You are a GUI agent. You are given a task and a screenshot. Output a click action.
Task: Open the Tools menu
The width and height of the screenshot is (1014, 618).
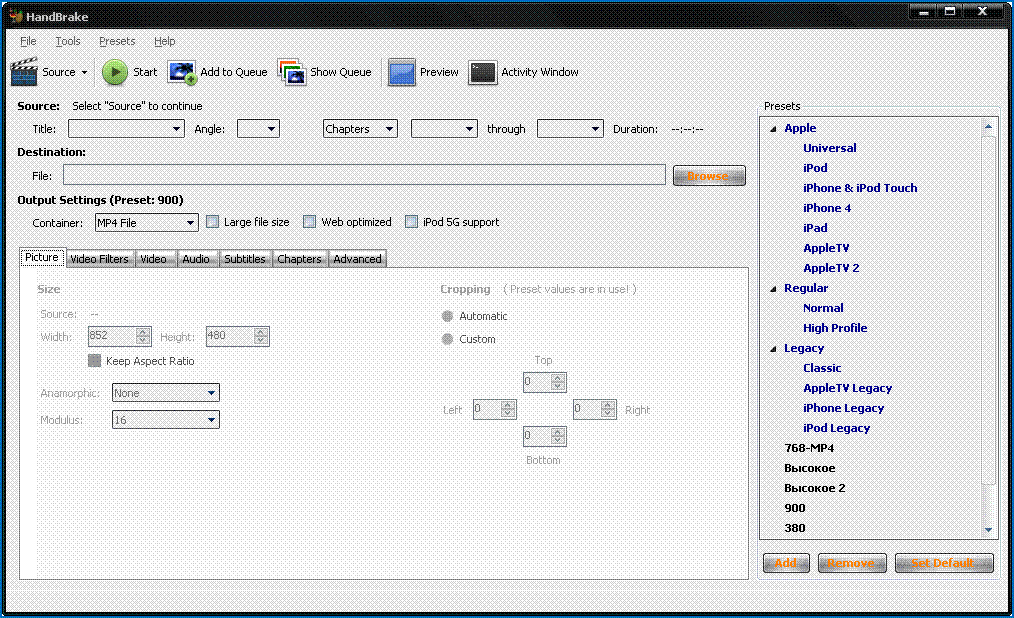point(68,41)
